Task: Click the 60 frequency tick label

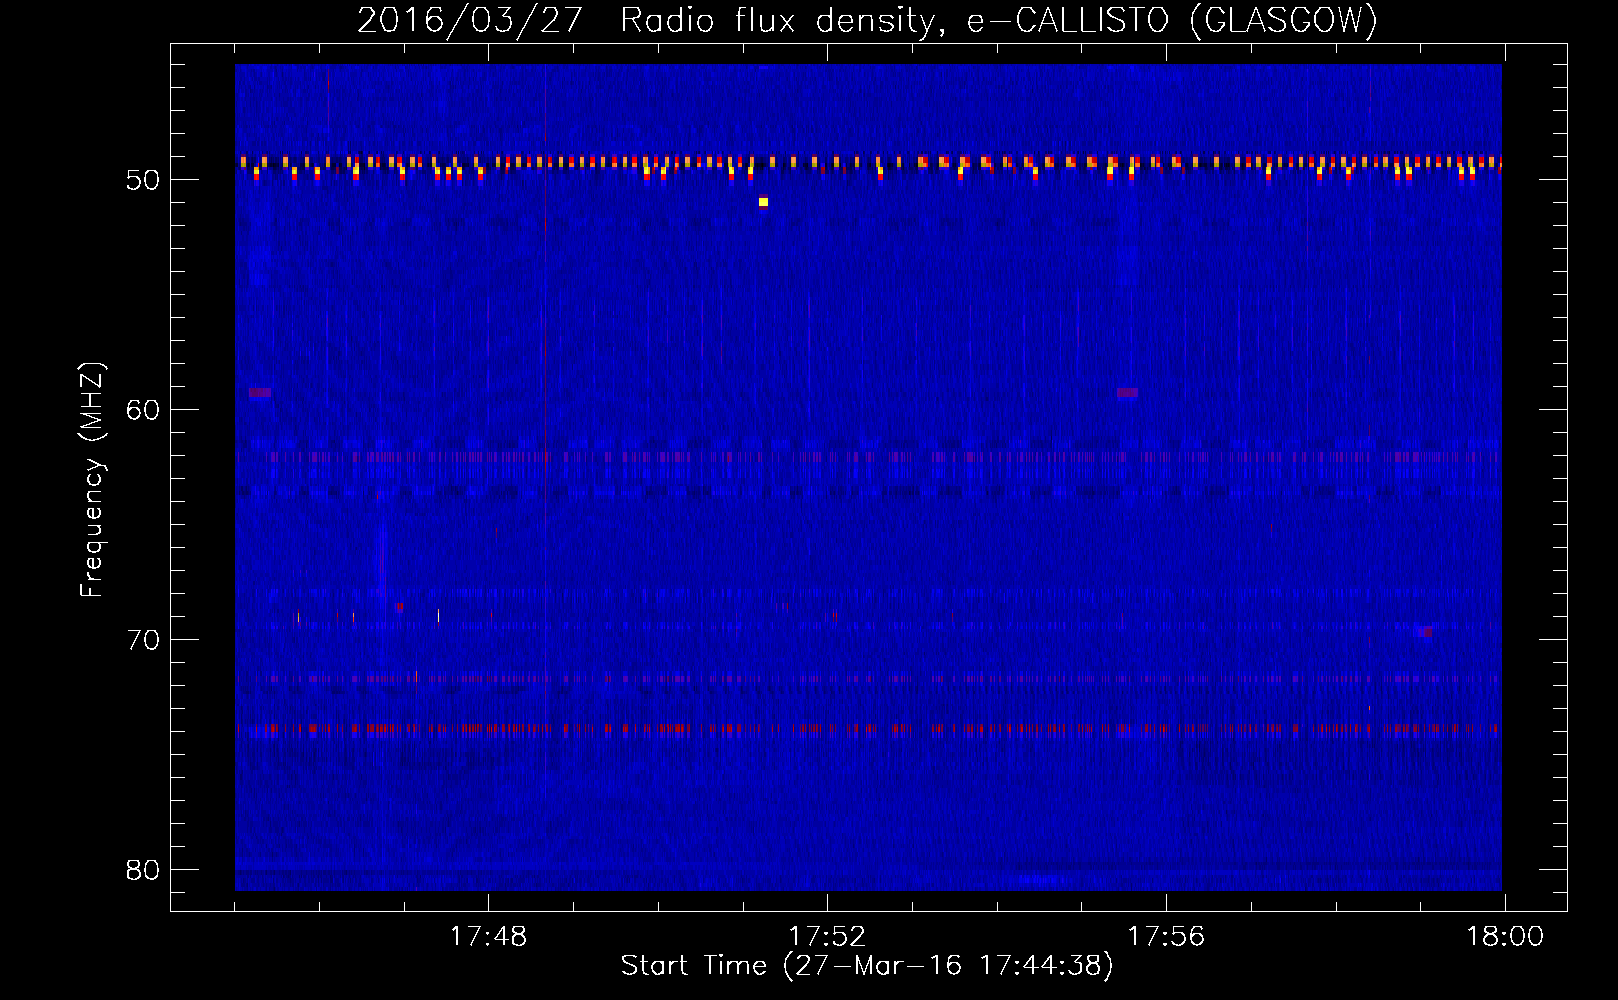Action: coord(143,410)
